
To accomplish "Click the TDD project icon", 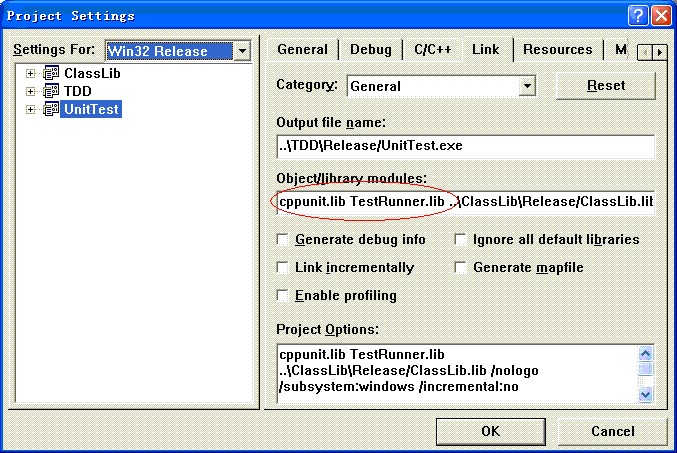I will pos(51,91).
